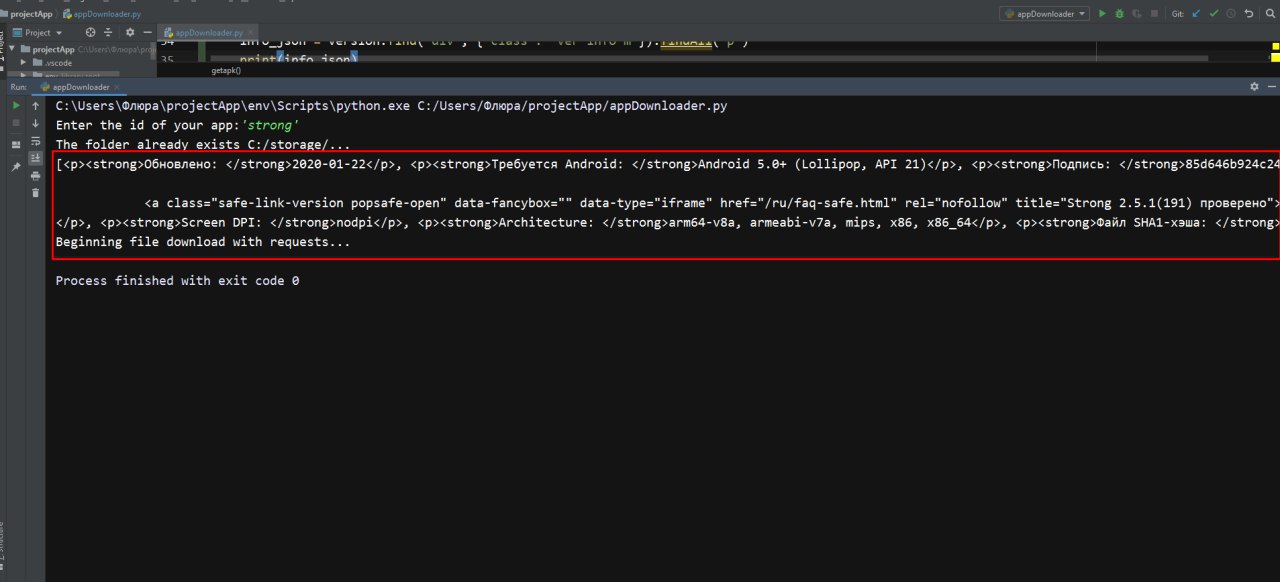
Task: Collapse all in Project panel
Action: point(108,33)
